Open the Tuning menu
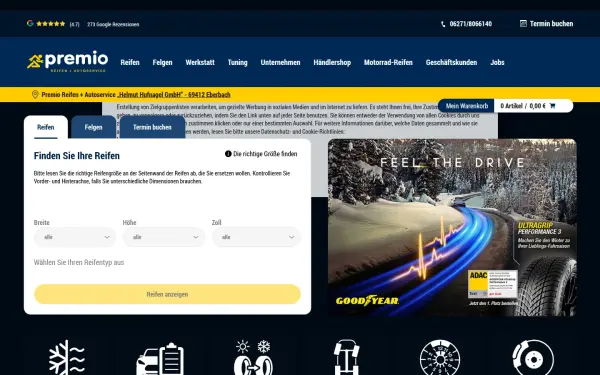Image resolution: width=600 pixels, height=375 pixels. pyautogui.click(x=237, y=62)
